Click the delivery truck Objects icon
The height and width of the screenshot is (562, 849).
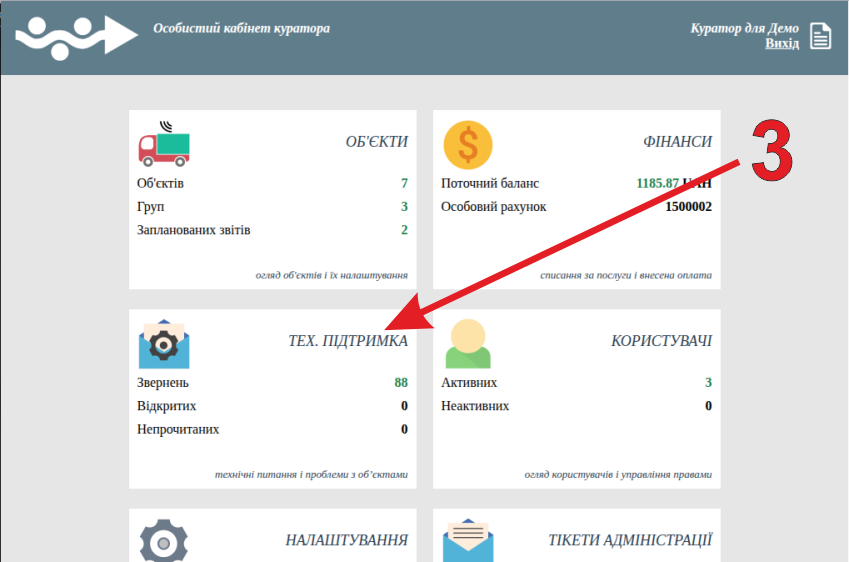click(x=163, y=146)
